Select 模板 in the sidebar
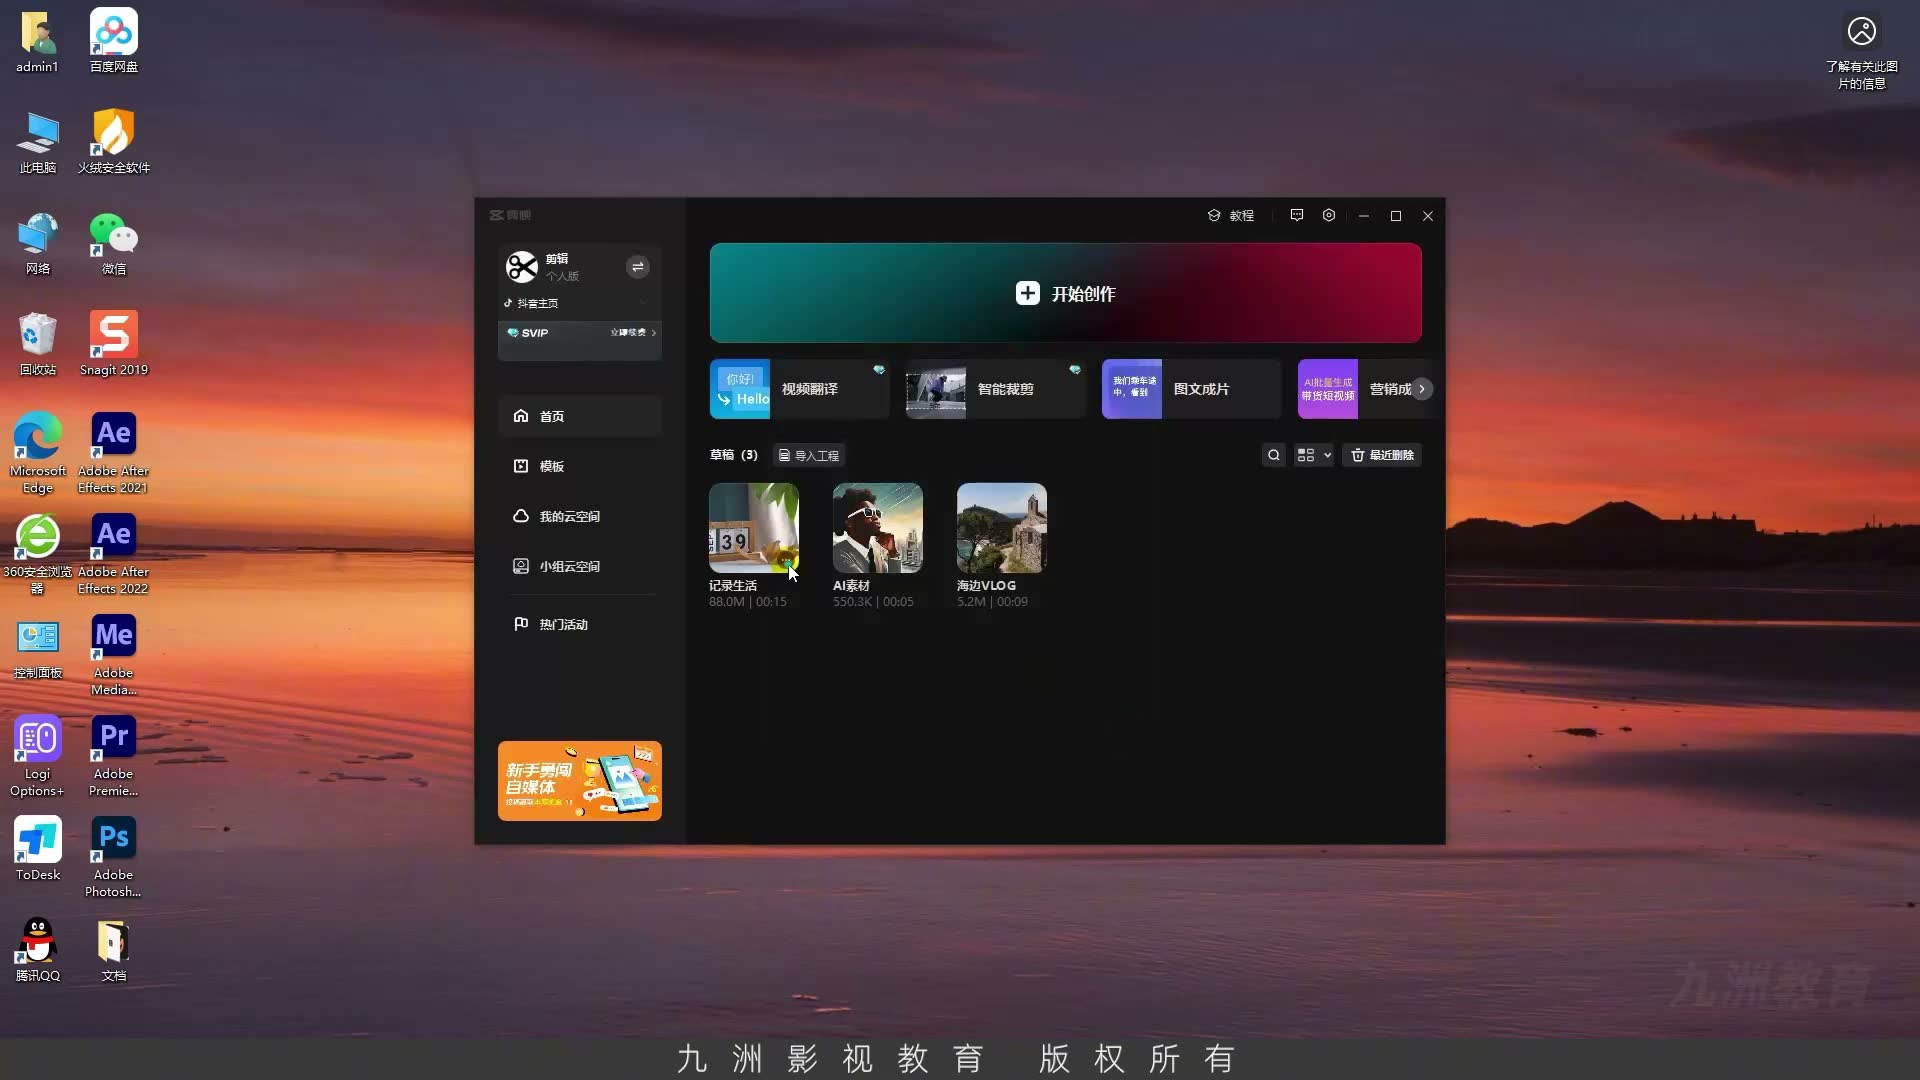 [580, 466]
